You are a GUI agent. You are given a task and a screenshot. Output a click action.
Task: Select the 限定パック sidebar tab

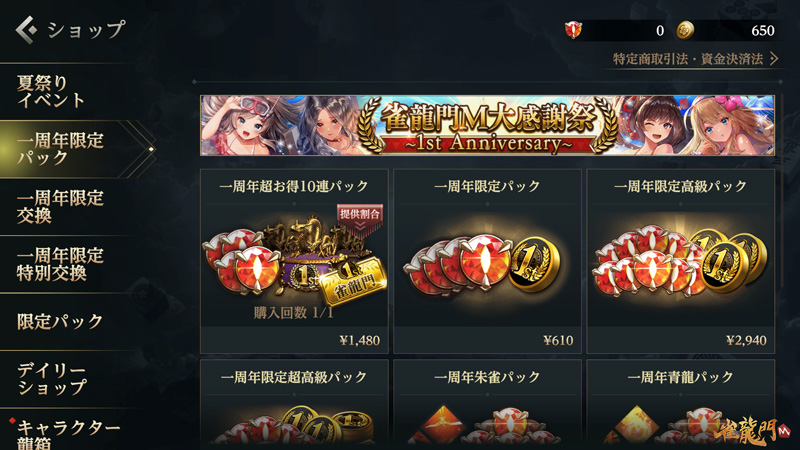61,321
